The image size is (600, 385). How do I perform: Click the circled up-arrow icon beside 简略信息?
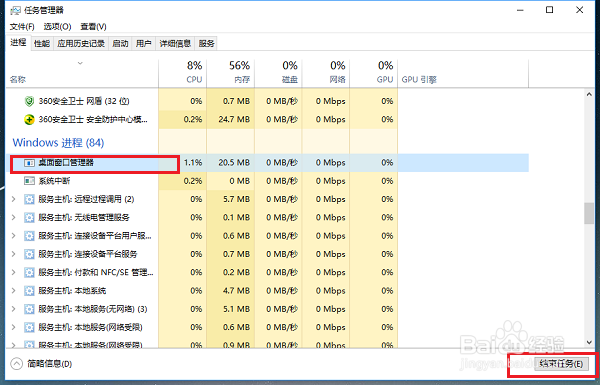point(16,364)
